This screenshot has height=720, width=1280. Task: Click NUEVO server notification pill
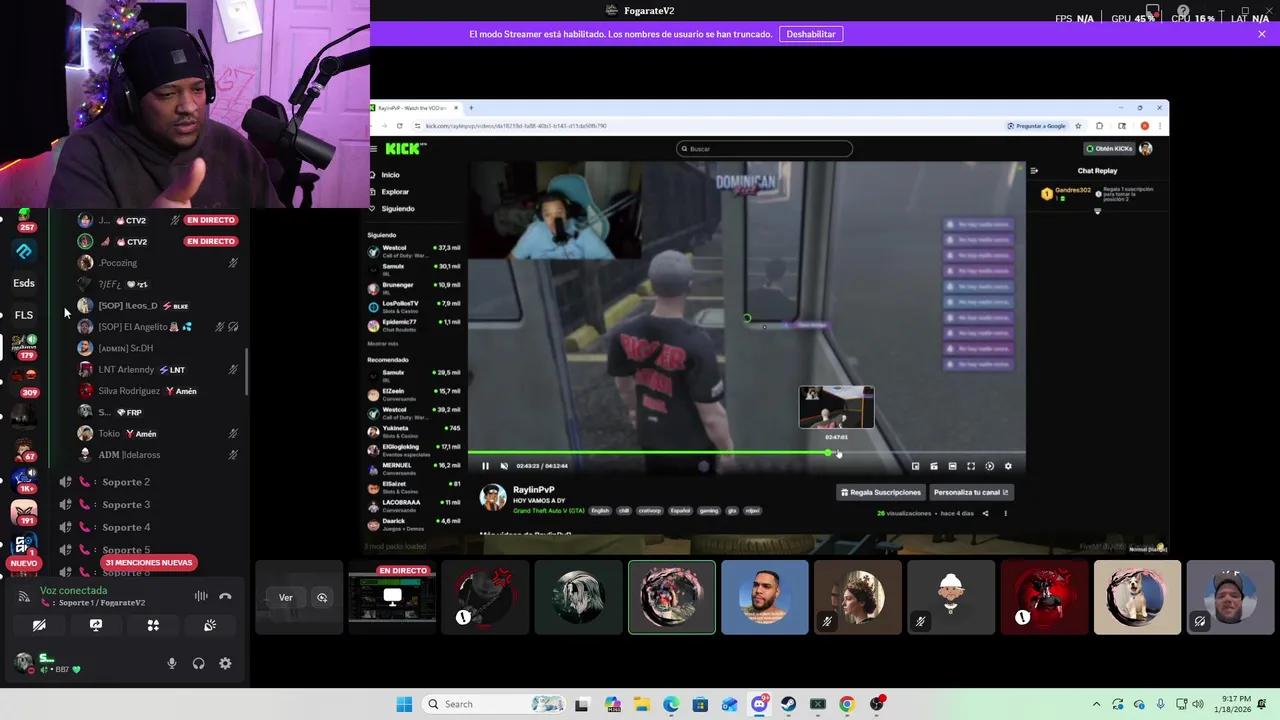click(24, 563)
